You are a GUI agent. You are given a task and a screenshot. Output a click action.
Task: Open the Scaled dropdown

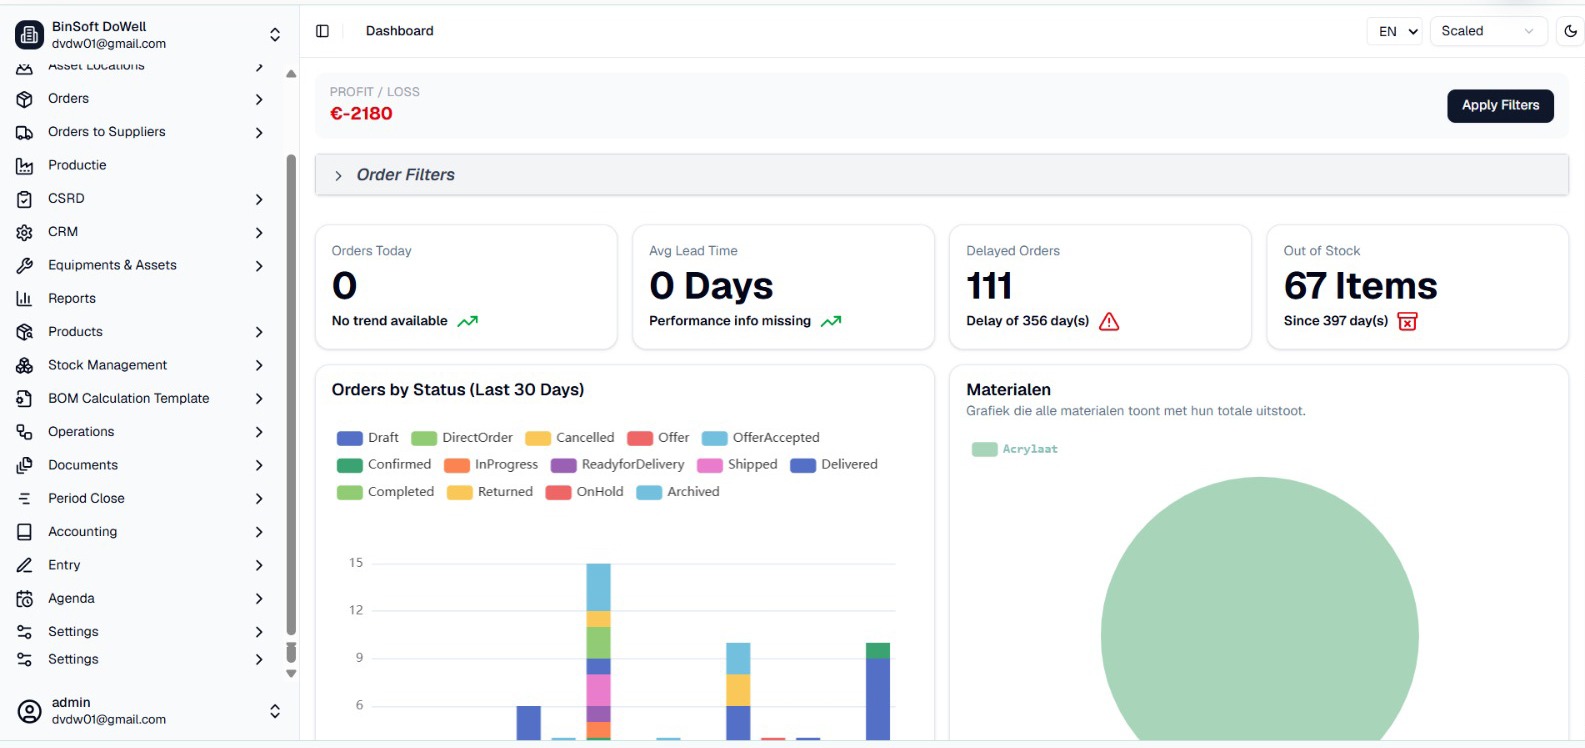tap(1488, 31)
